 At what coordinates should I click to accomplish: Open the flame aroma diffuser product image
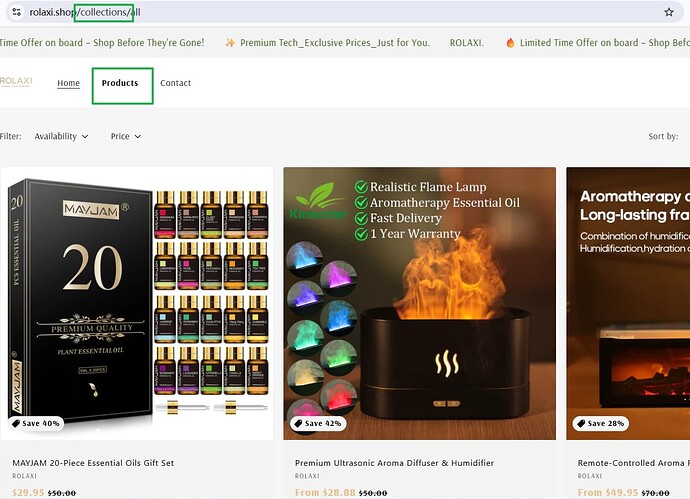pyautogui.click(x=419, y=303)
